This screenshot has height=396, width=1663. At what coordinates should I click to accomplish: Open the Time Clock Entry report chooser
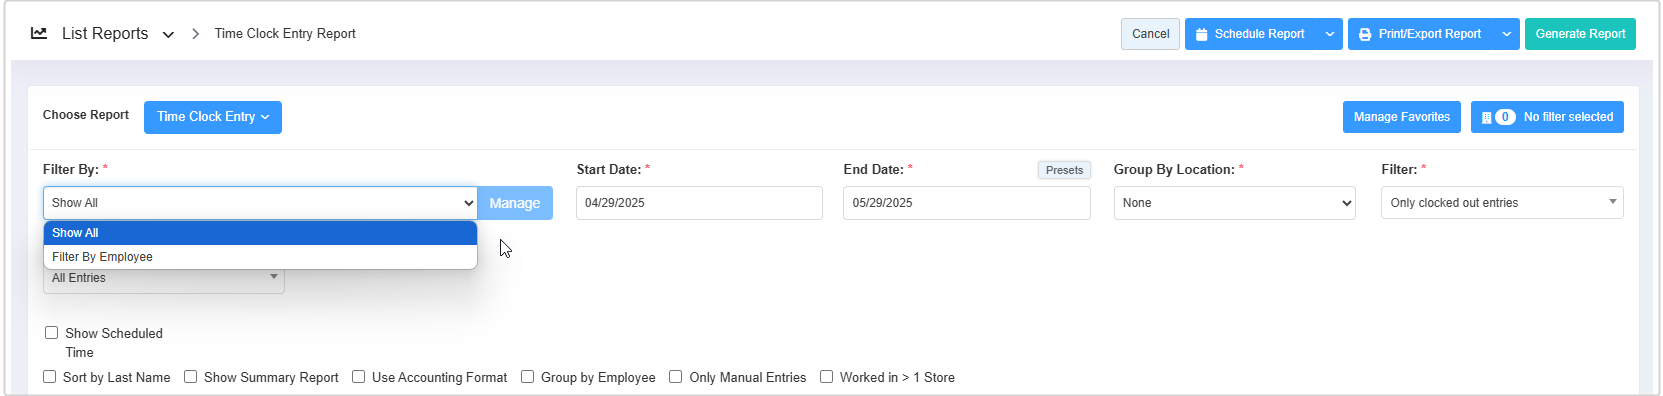(x=213, y=117)
